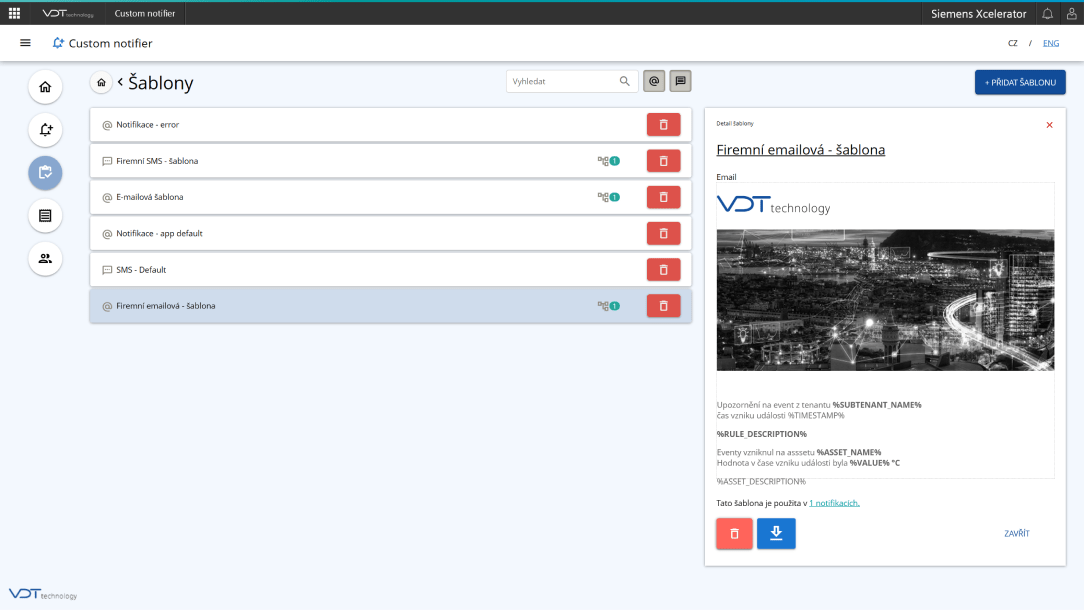Open the list view sidebar icon
The image size is (1084, 610).
[x=45, y=215]
